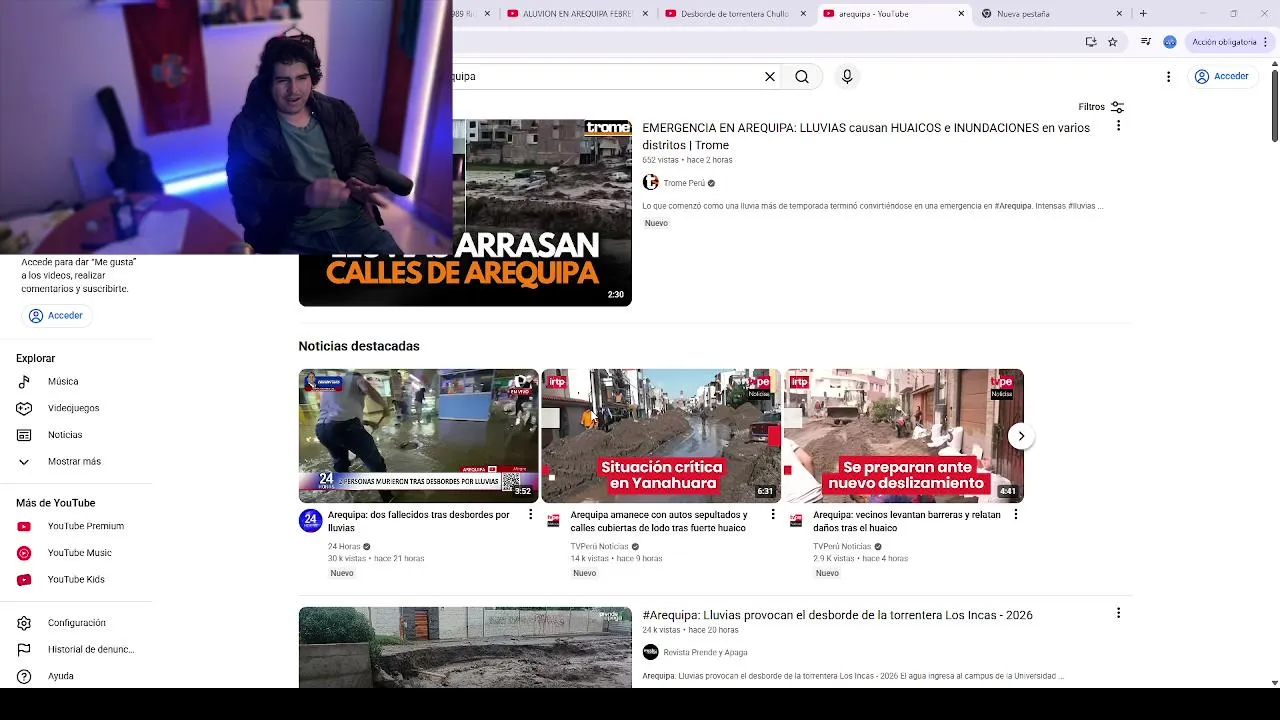This screenshot has width=1280, height=720.
Task: Open Lluvias provocan desborde Los Incas title
Action: click(837, 615)
